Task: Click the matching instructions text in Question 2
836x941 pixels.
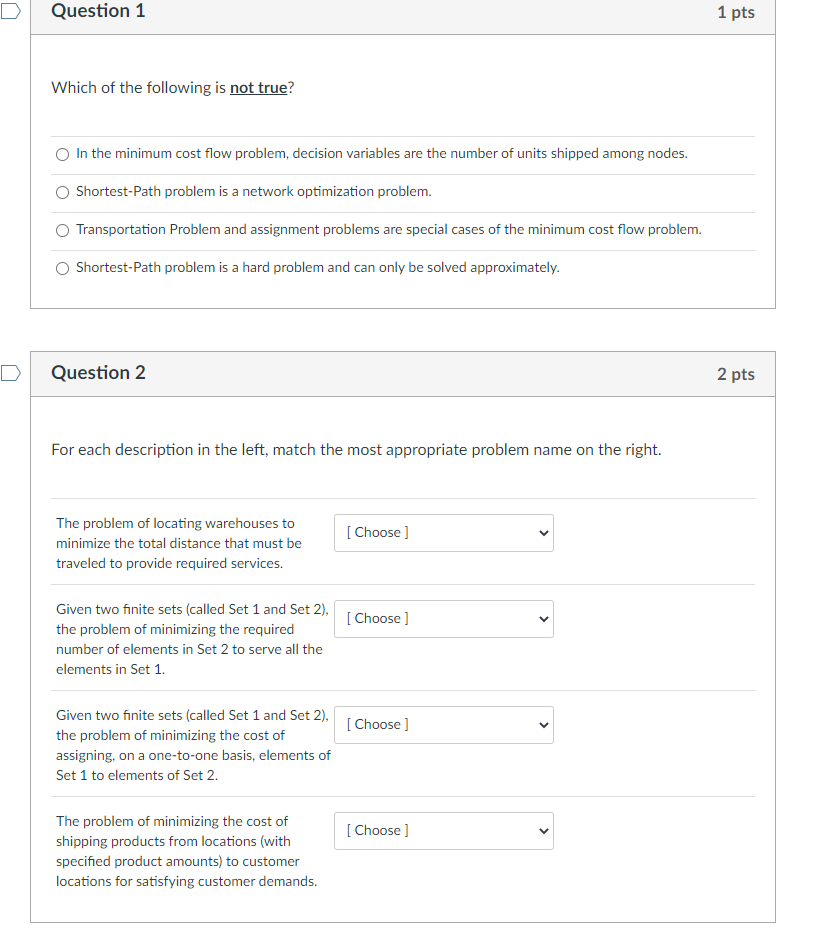Action: click(355, 449)
